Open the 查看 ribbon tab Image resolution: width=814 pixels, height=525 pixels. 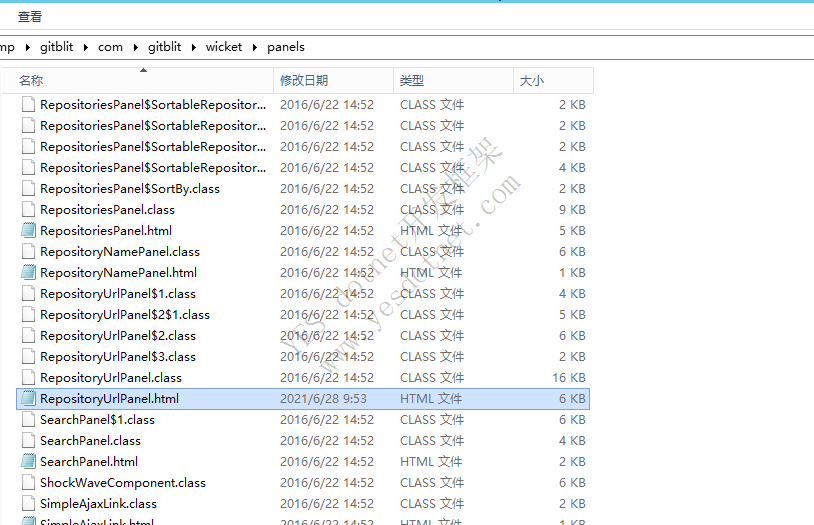(30, 17)
